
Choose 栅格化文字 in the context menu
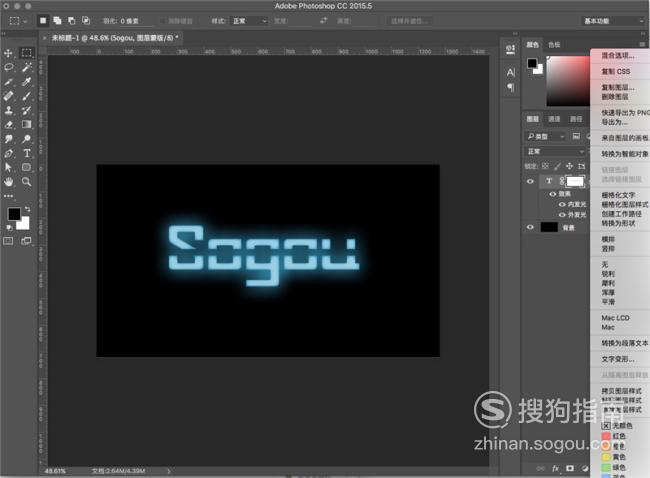click(618, 195)
